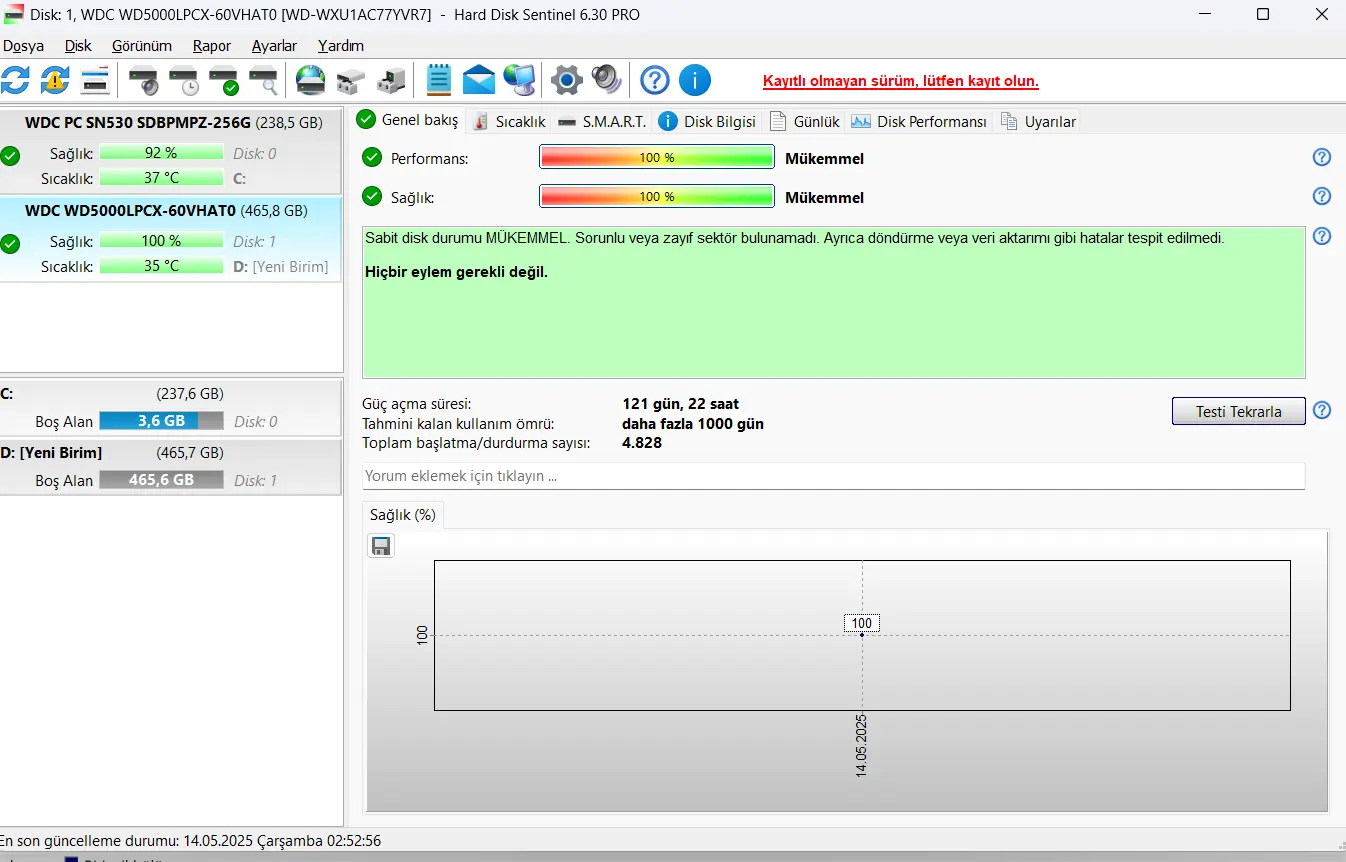This screenshot has height=862, width=1346.
Task: Click the blue envelope email icon
Action: click(479, 80)
